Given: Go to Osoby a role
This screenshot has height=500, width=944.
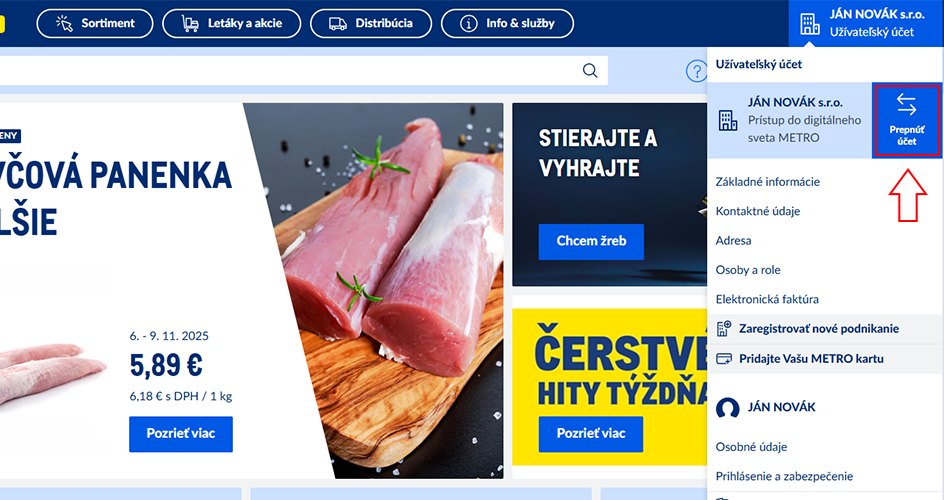Looking at the screenshot, I should click(748, 270).
